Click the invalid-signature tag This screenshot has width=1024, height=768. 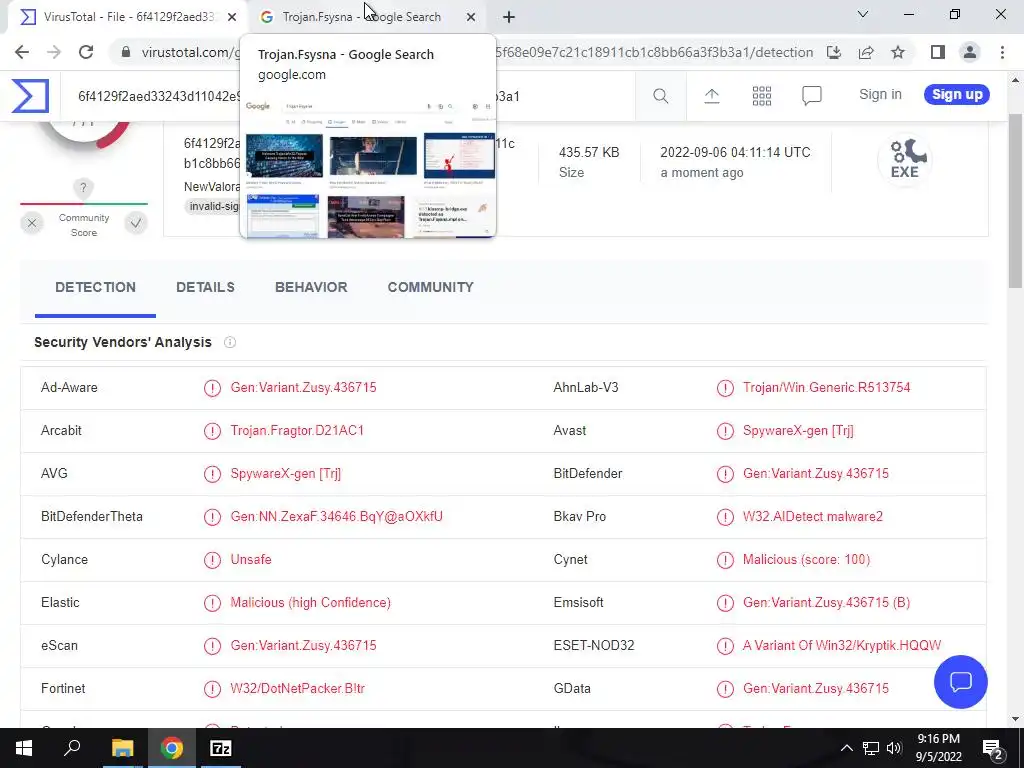[213, 206]
